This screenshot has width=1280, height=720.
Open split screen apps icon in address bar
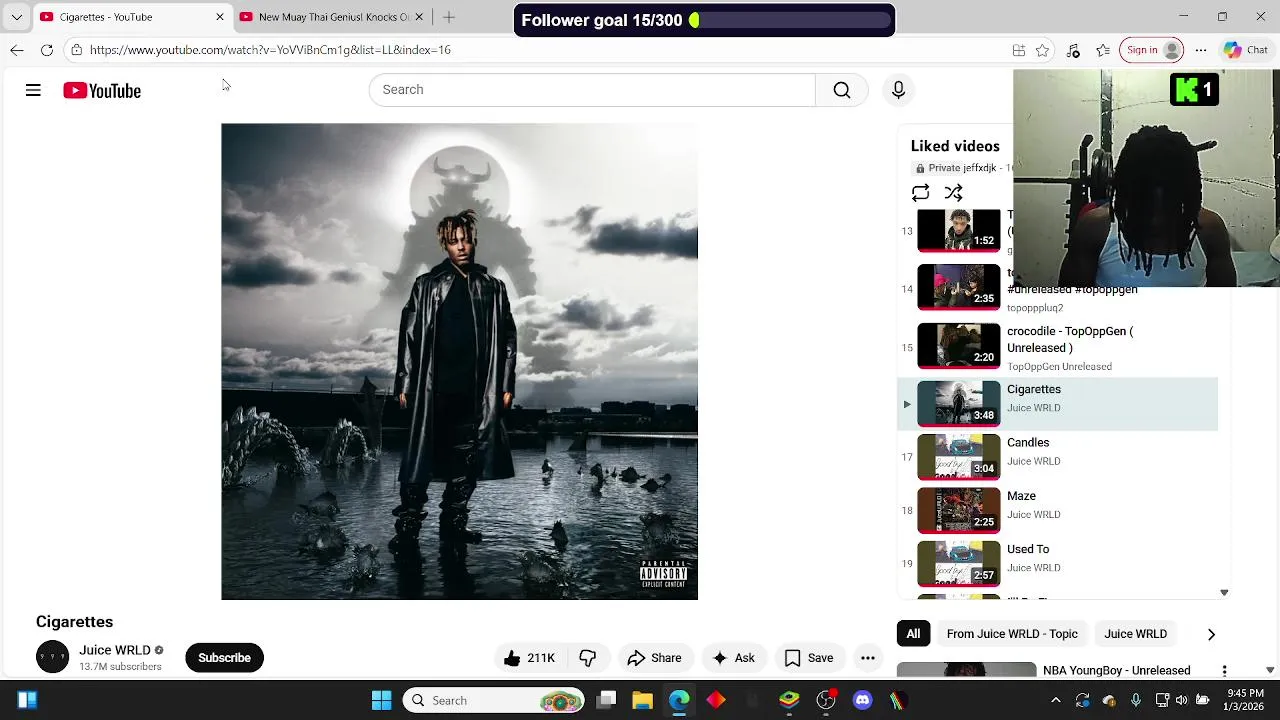coord(1019,50)
